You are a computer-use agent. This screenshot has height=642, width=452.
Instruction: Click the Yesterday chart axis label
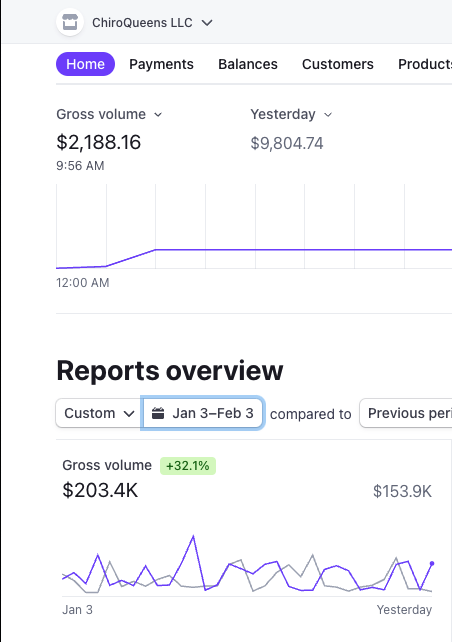[x=404, y=610]
